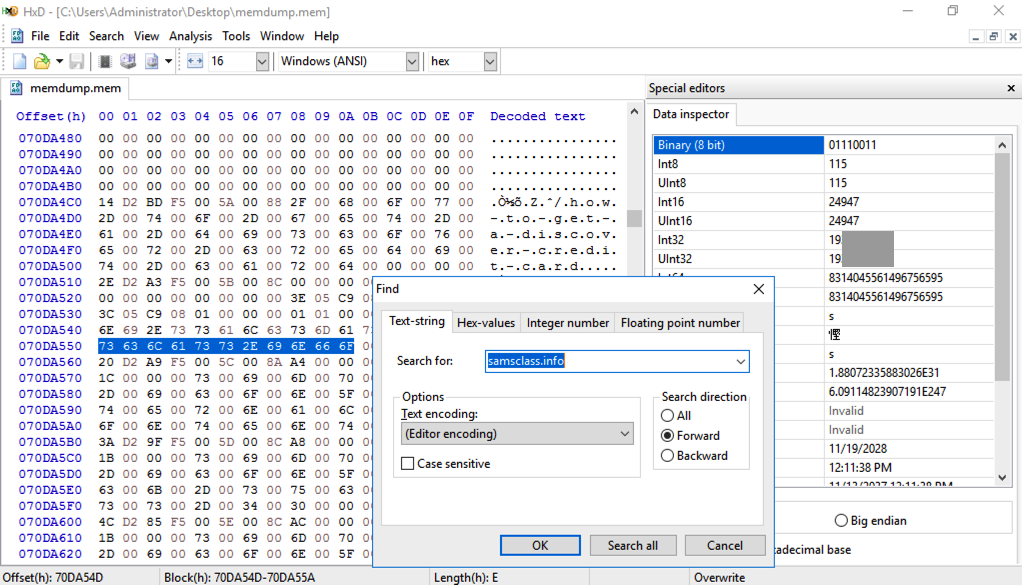This screenshot has height=585, width=1022.
Task: Open the Edit menu
Action: [x=68, y=36]
